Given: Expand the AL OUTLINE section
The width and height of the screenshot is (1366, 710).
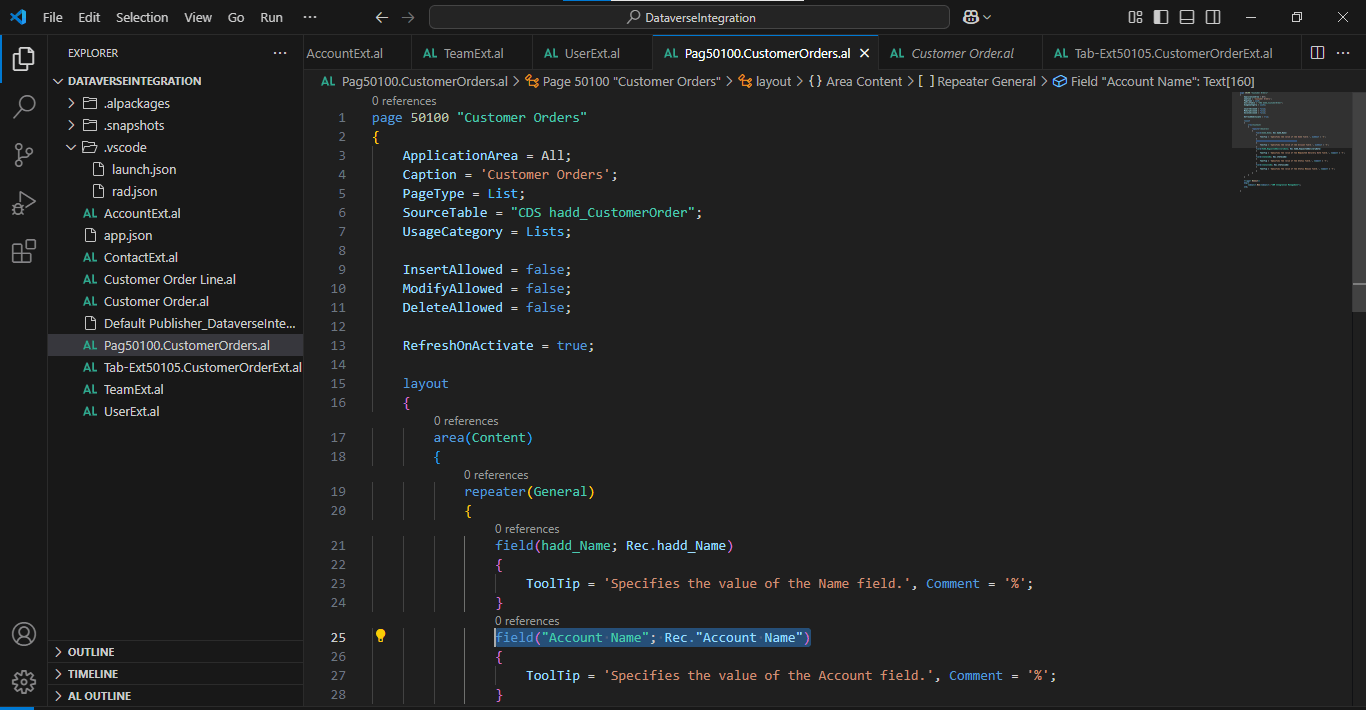Looking at the screenshot, I should pyautogui.click(x=99, y=696).
